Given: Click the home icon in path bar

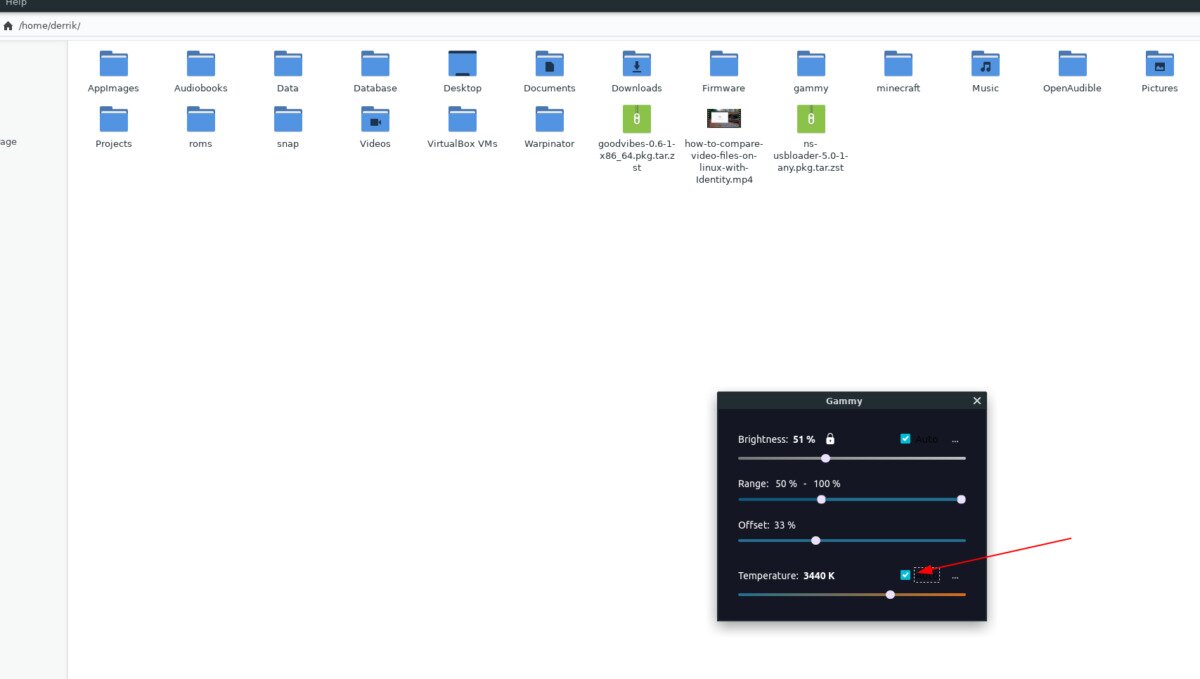Looking at the screenshot, I should click(x=8, y=25).
